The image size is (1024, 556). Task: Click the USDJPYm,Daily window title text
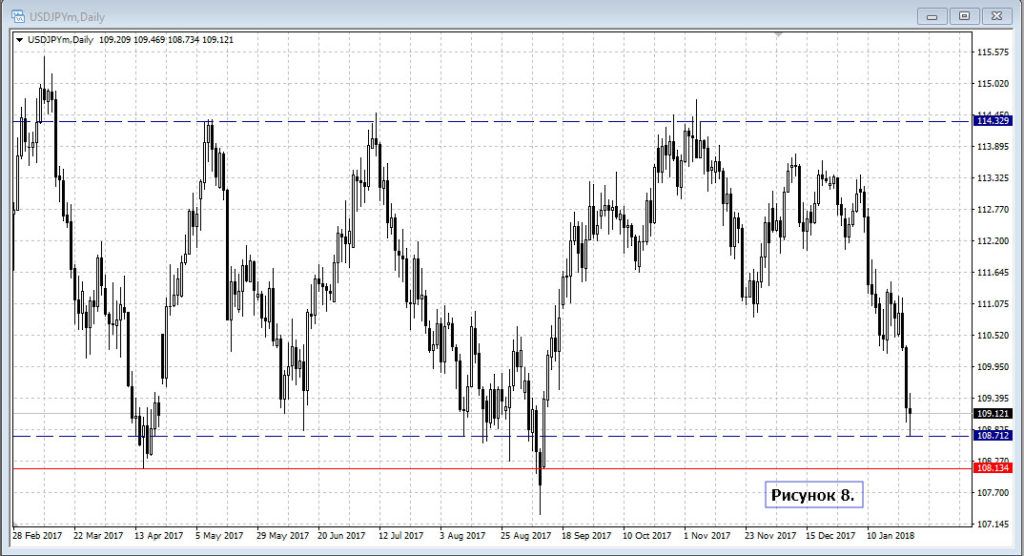click(70, 15)
